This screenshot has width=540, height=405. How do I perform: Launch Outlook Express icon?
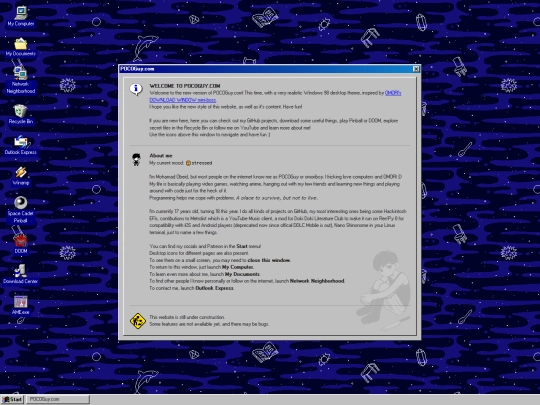click(x=21, y=145)
